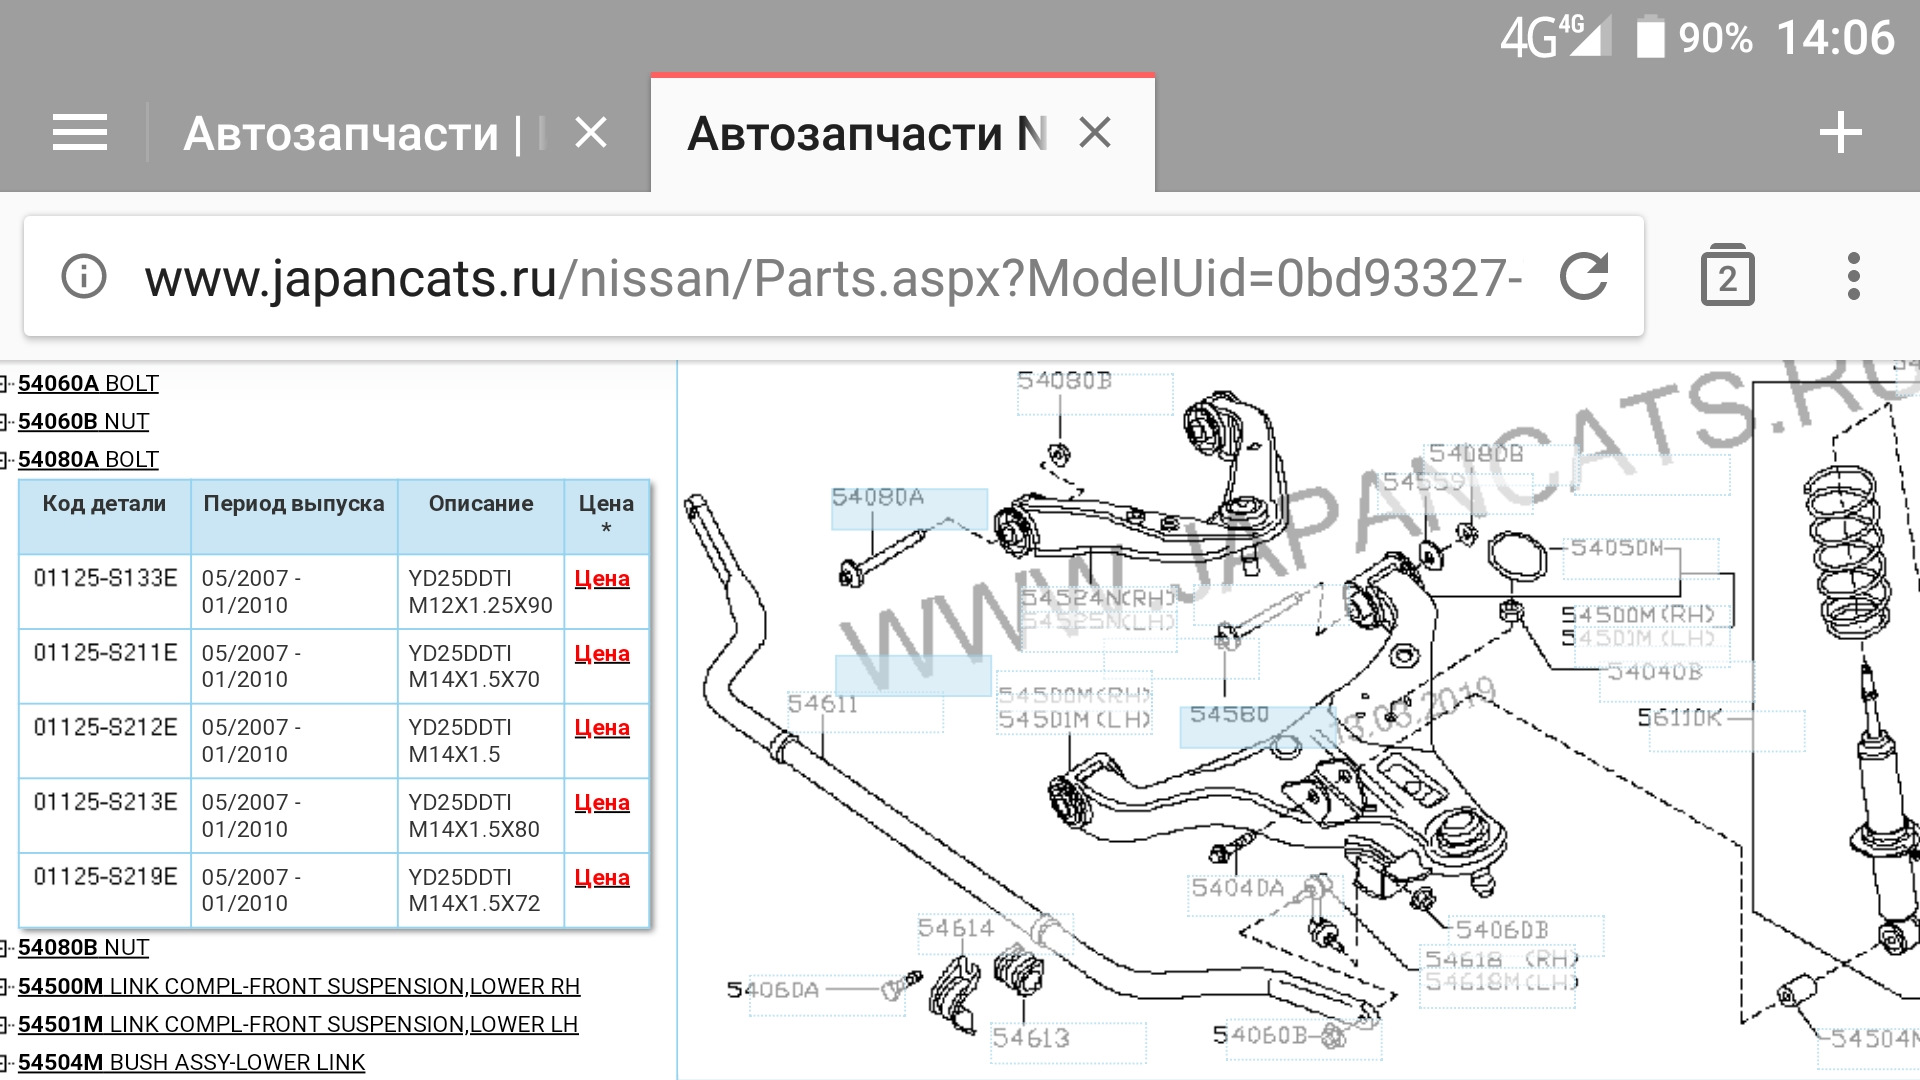Open 54500M LINK COMPL lower RH
The width and height of the screenshot is (1920, 1080).
click(299, 986)
